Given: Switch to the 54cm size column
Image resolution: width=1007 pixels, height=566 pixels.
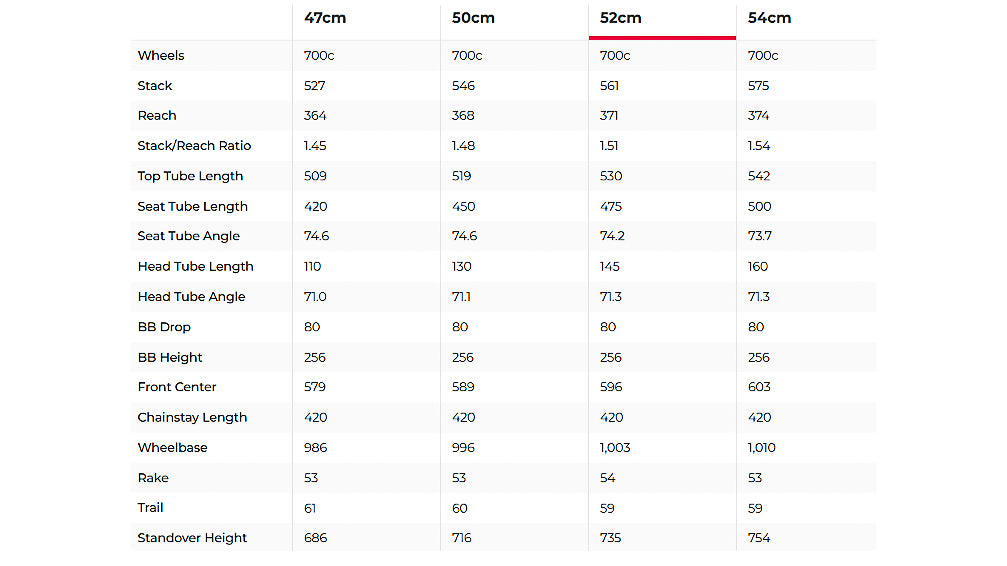Looking at the screenshot, I should [x=769, y=18].
